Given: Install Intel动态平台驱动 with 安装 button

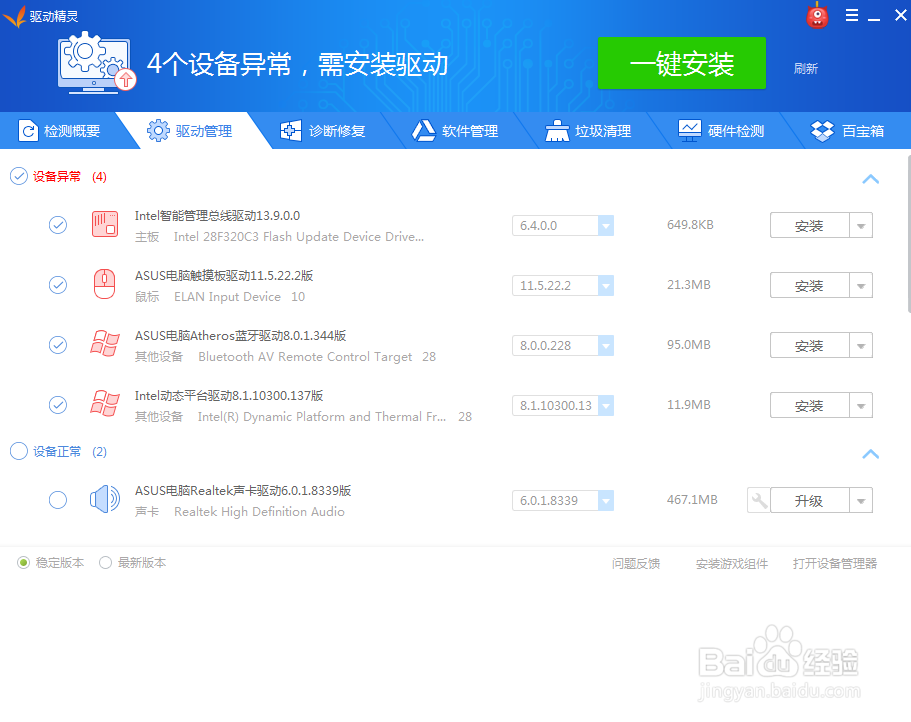Looking at the screenshot, I should pos(809,405).
